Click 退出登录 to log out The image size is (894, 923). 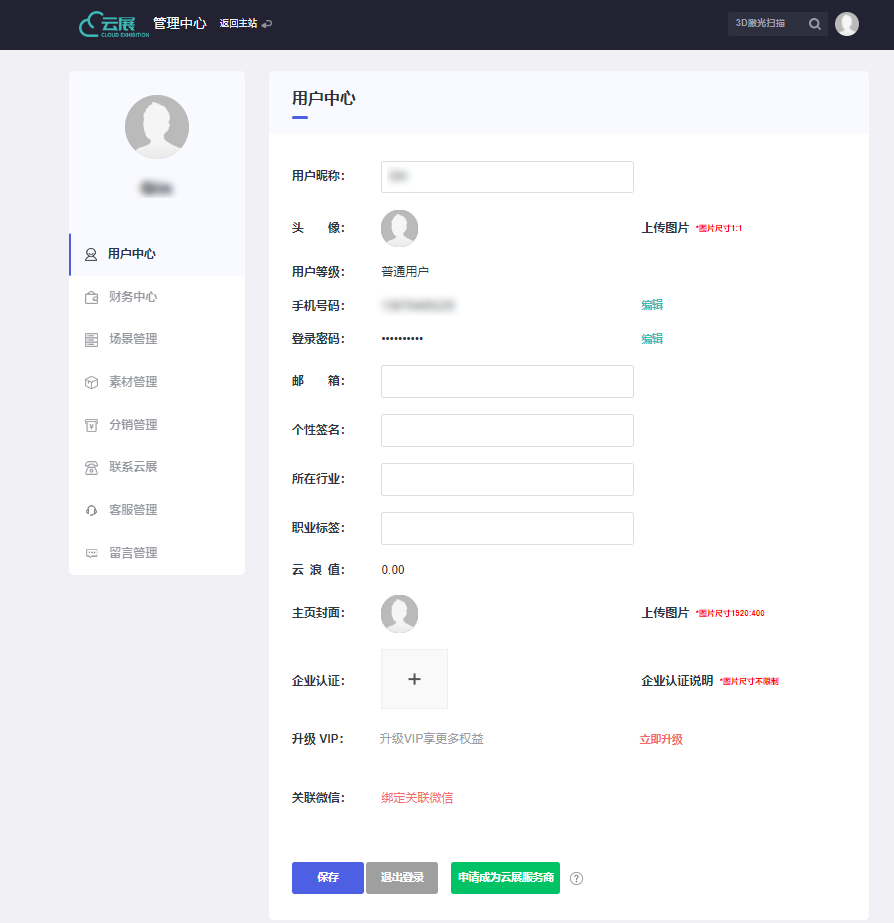[401, 878]
